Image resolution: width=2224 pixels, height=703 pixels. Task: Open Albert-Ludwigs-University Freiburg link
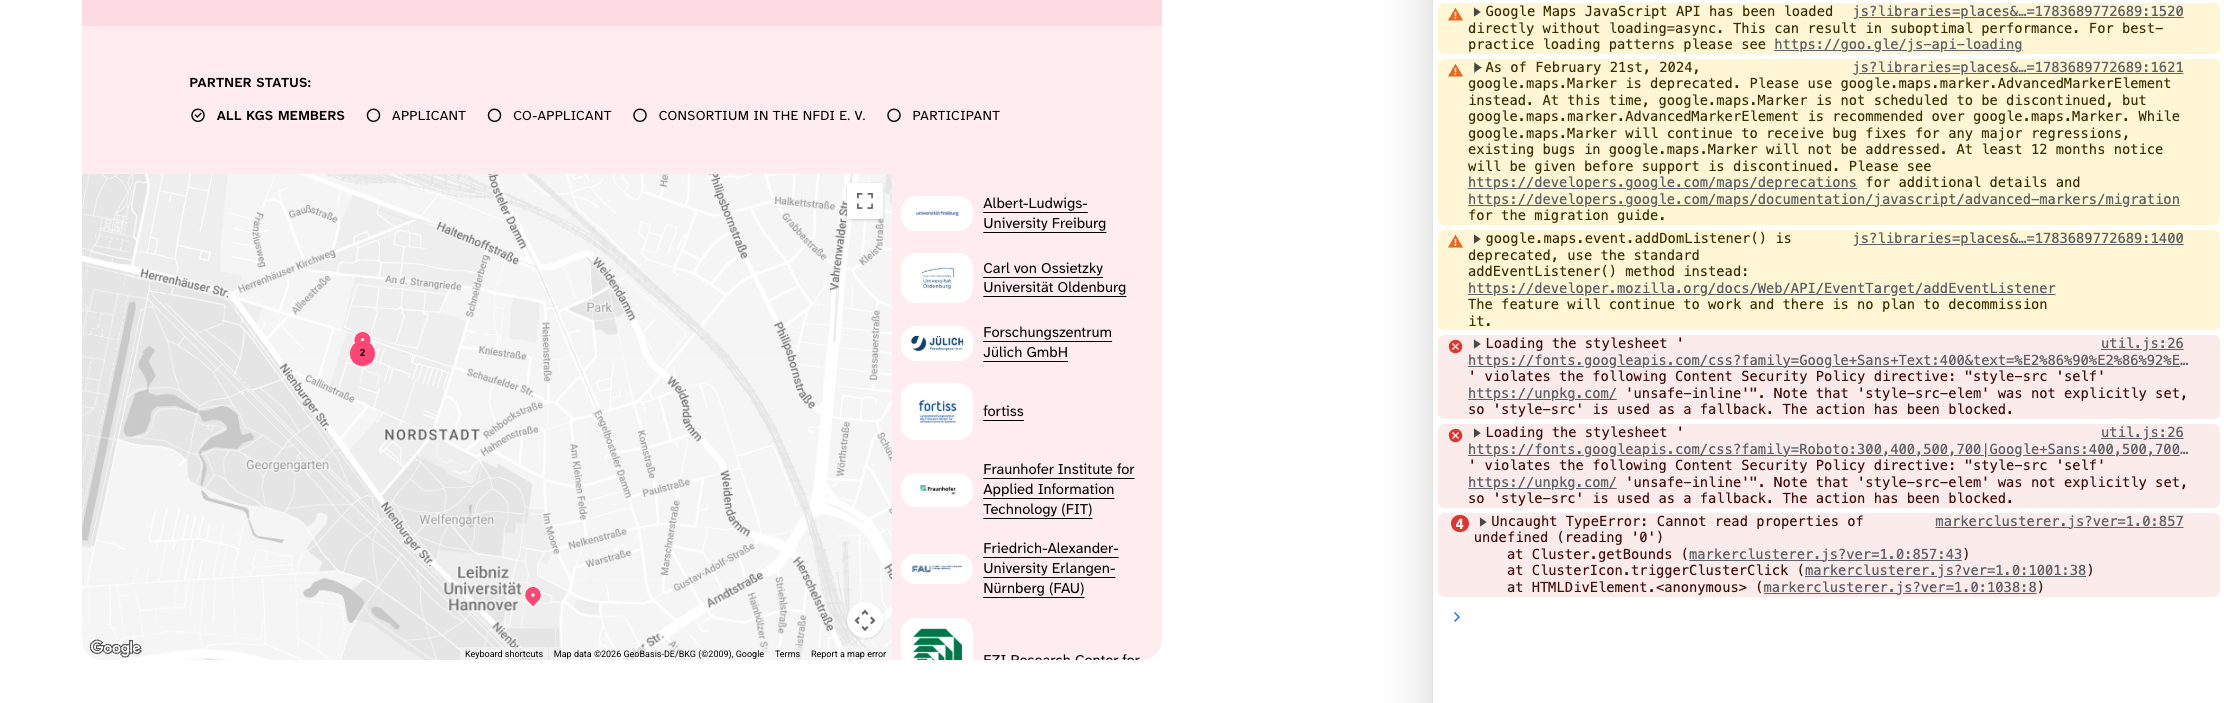[x=1044, y=213]
